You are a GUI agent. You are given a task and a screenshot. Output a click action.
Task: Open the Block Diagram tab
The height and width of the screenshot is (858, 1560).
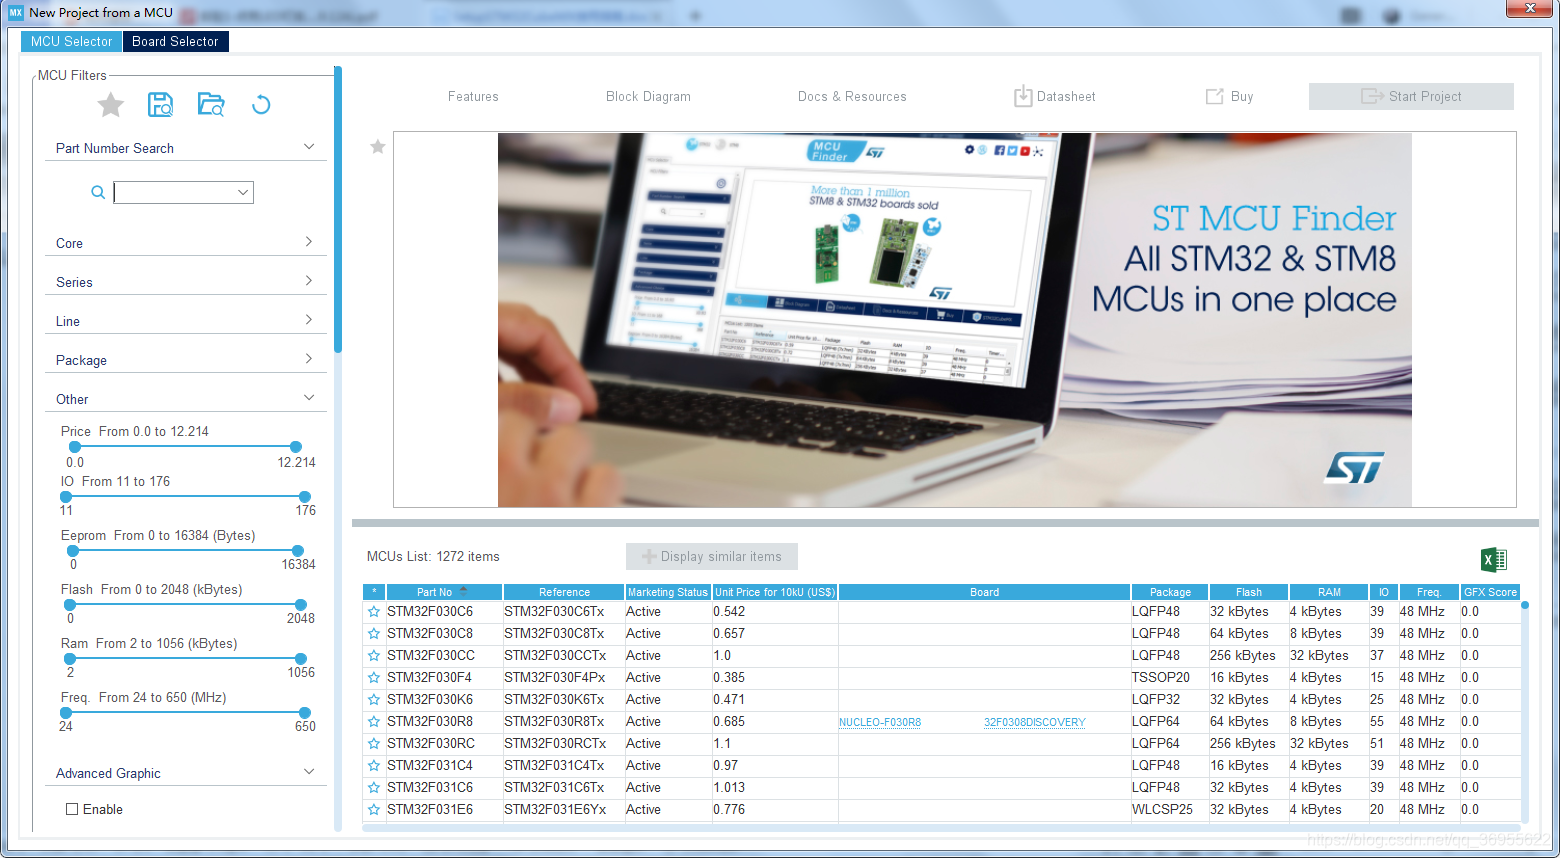(x=648, y=97)
